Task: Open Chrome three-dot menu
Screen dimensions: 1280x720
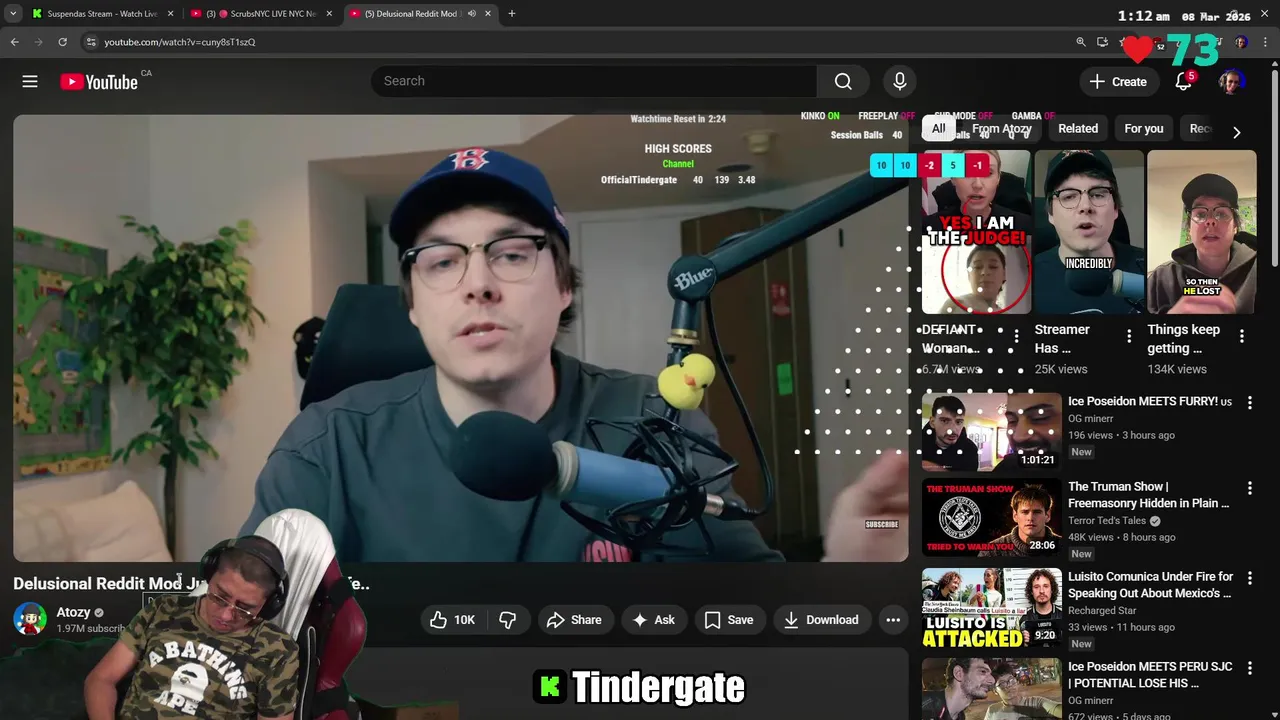Action: (x=1265, y=42)
